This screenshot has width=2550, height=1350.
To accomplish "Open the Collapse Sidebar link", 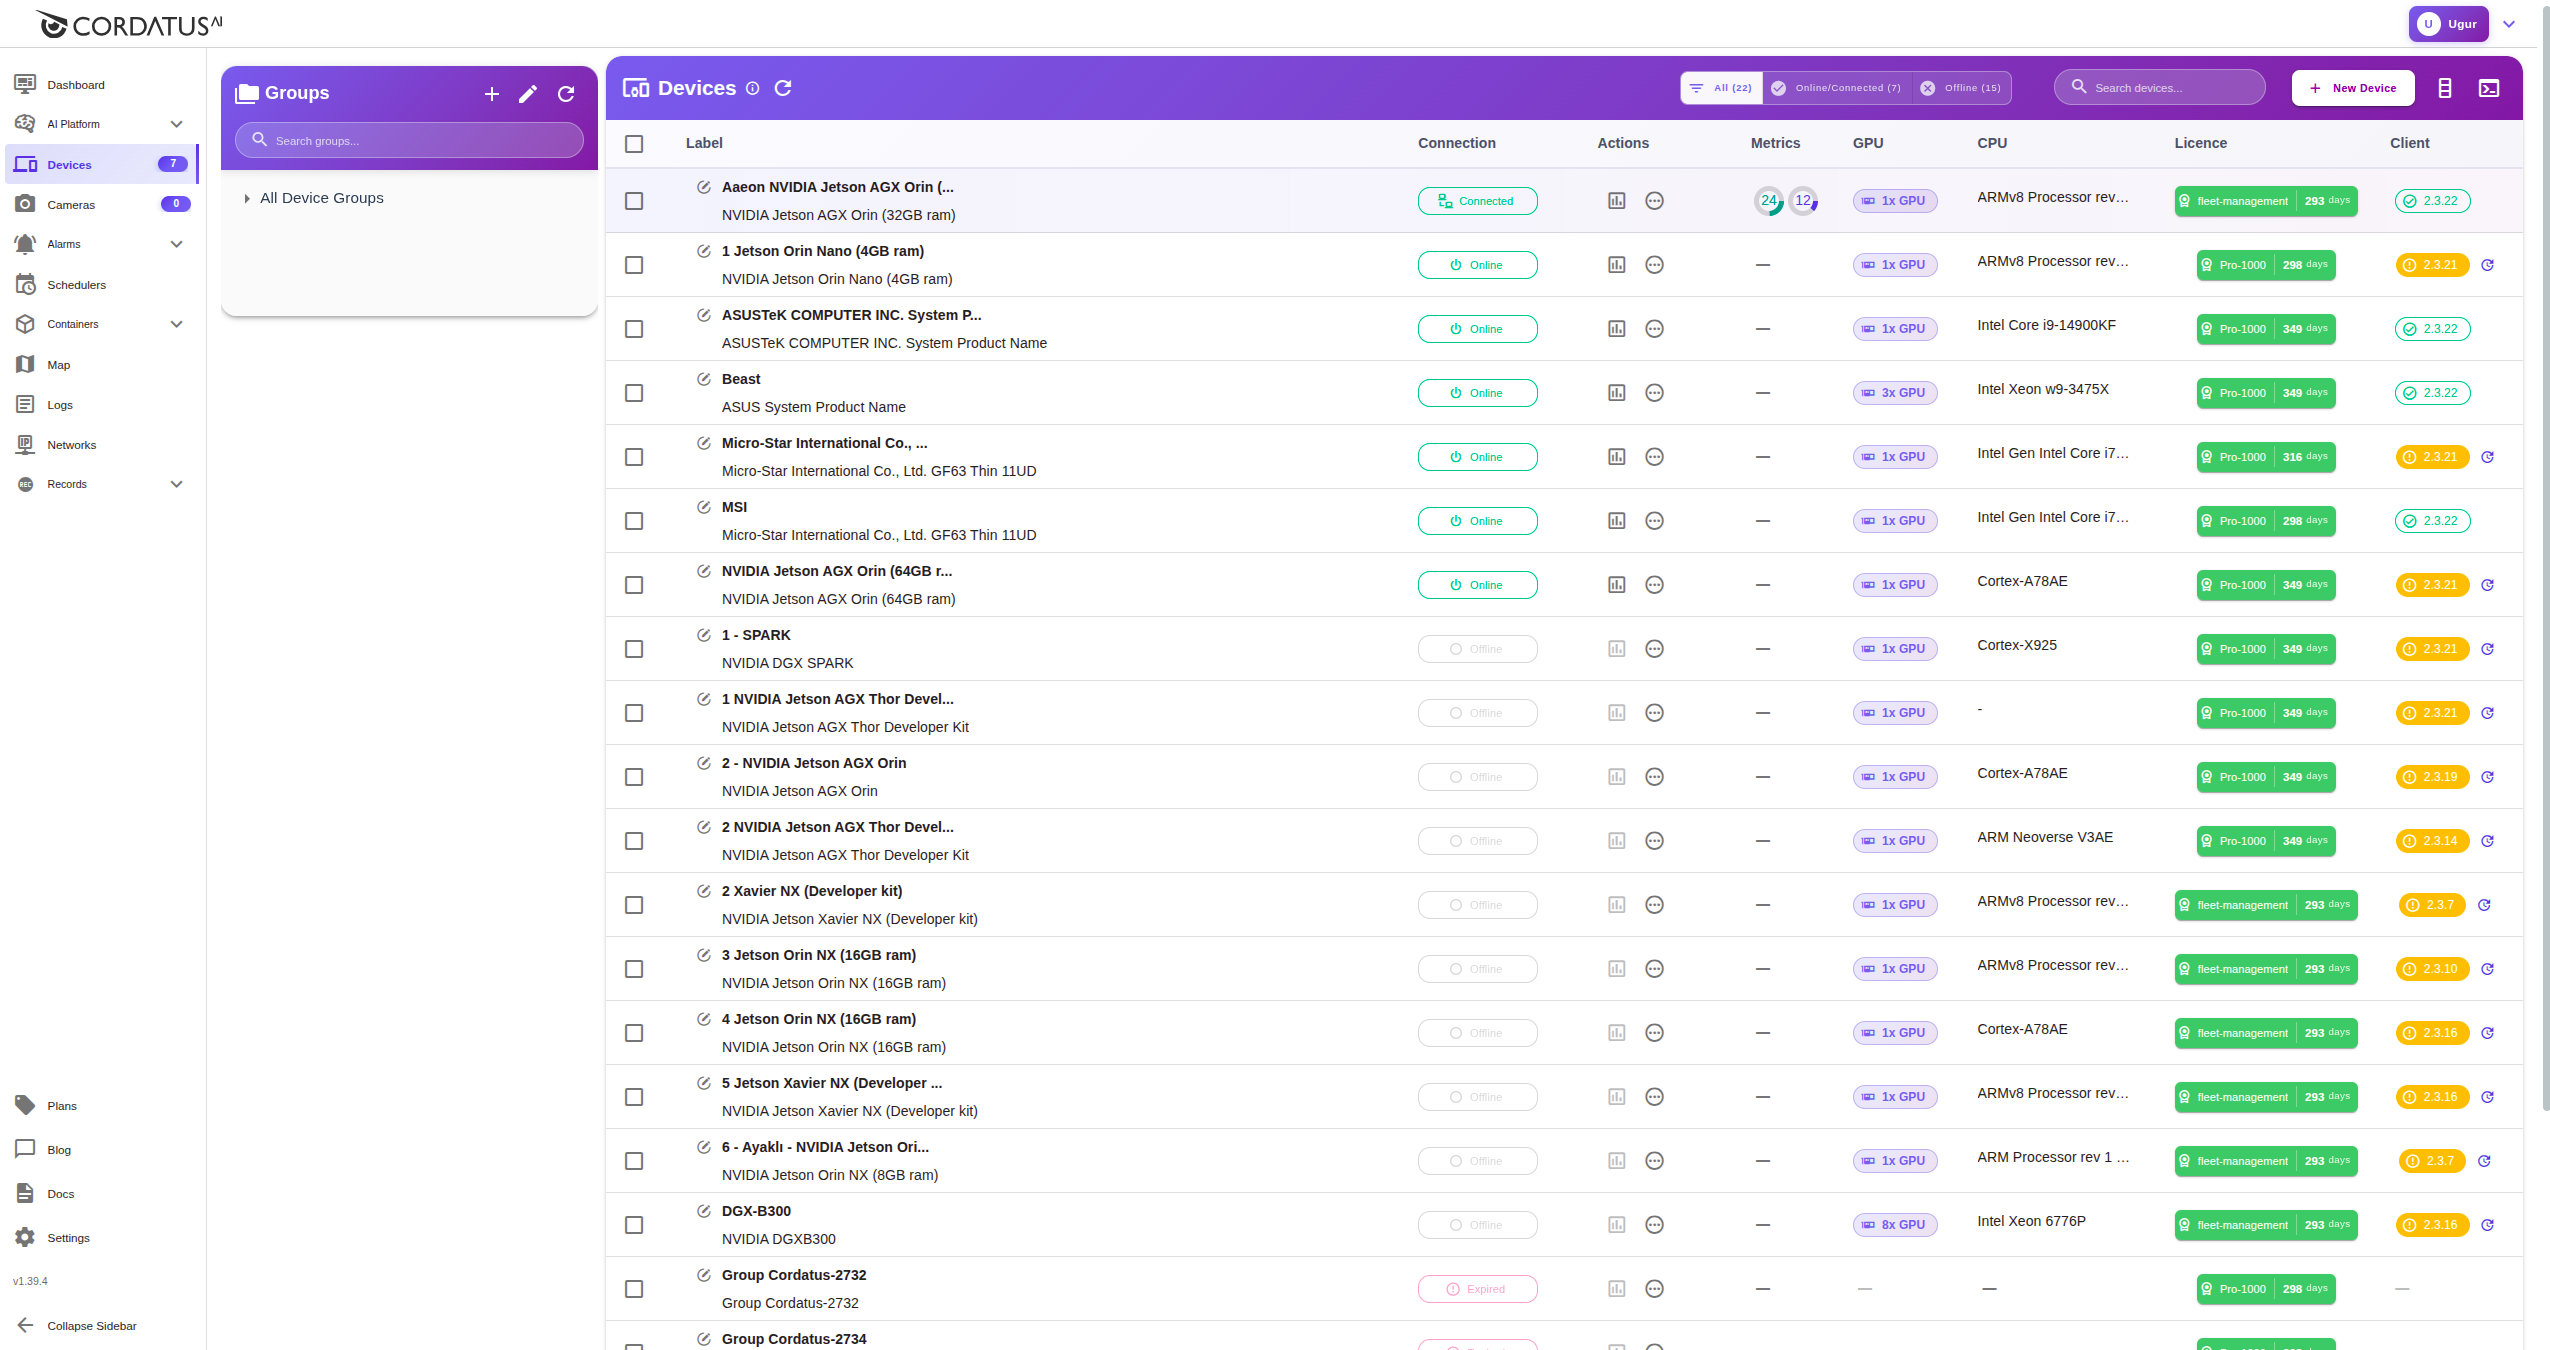I will pos(90,1325).
